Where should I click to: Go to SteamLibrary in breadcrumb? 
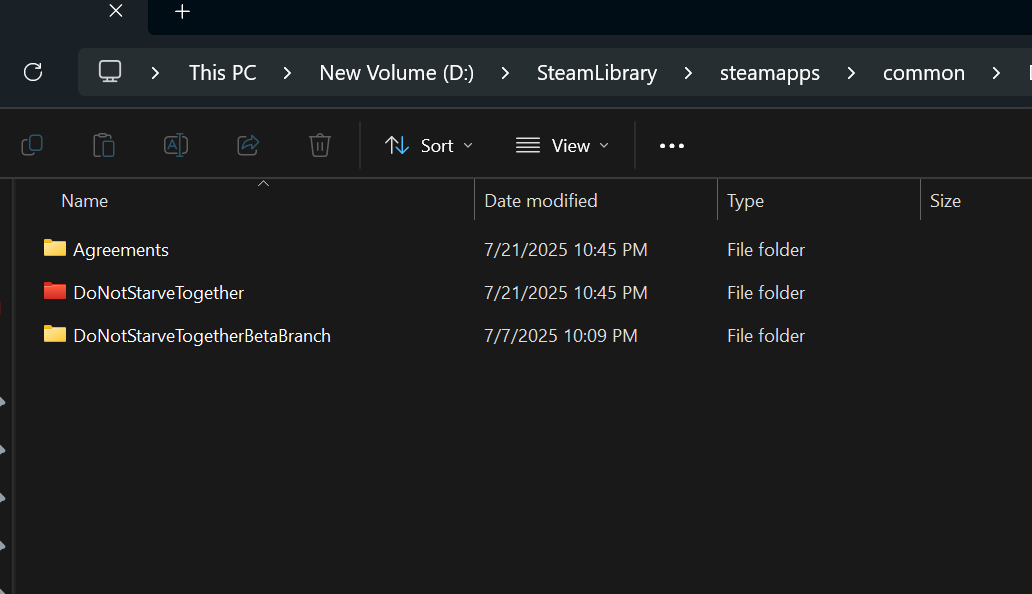pyautogui.click(x=597, y=72)
